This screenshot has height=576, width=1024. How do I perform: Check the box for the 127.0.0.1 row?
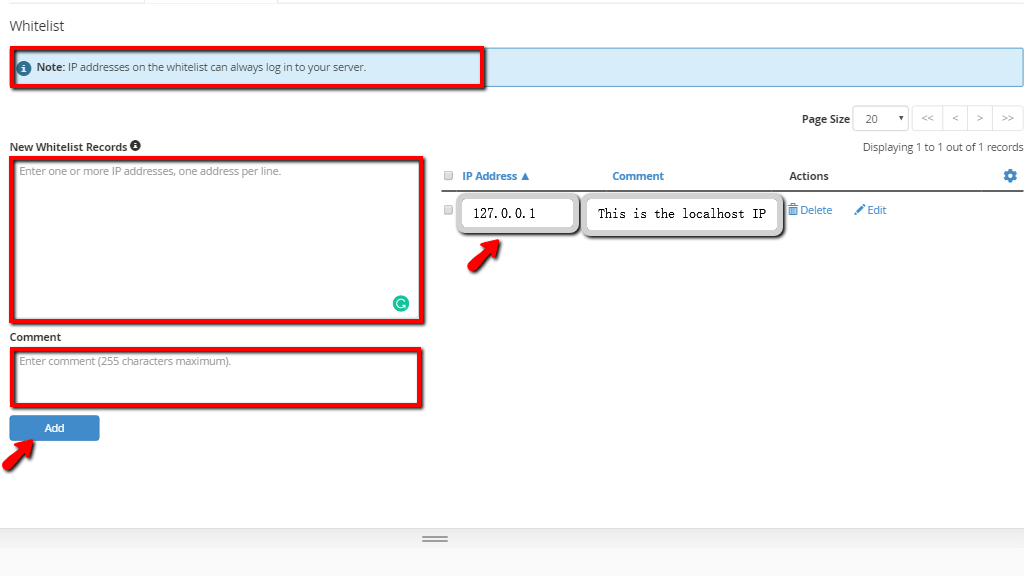click(x=448, y=210)
